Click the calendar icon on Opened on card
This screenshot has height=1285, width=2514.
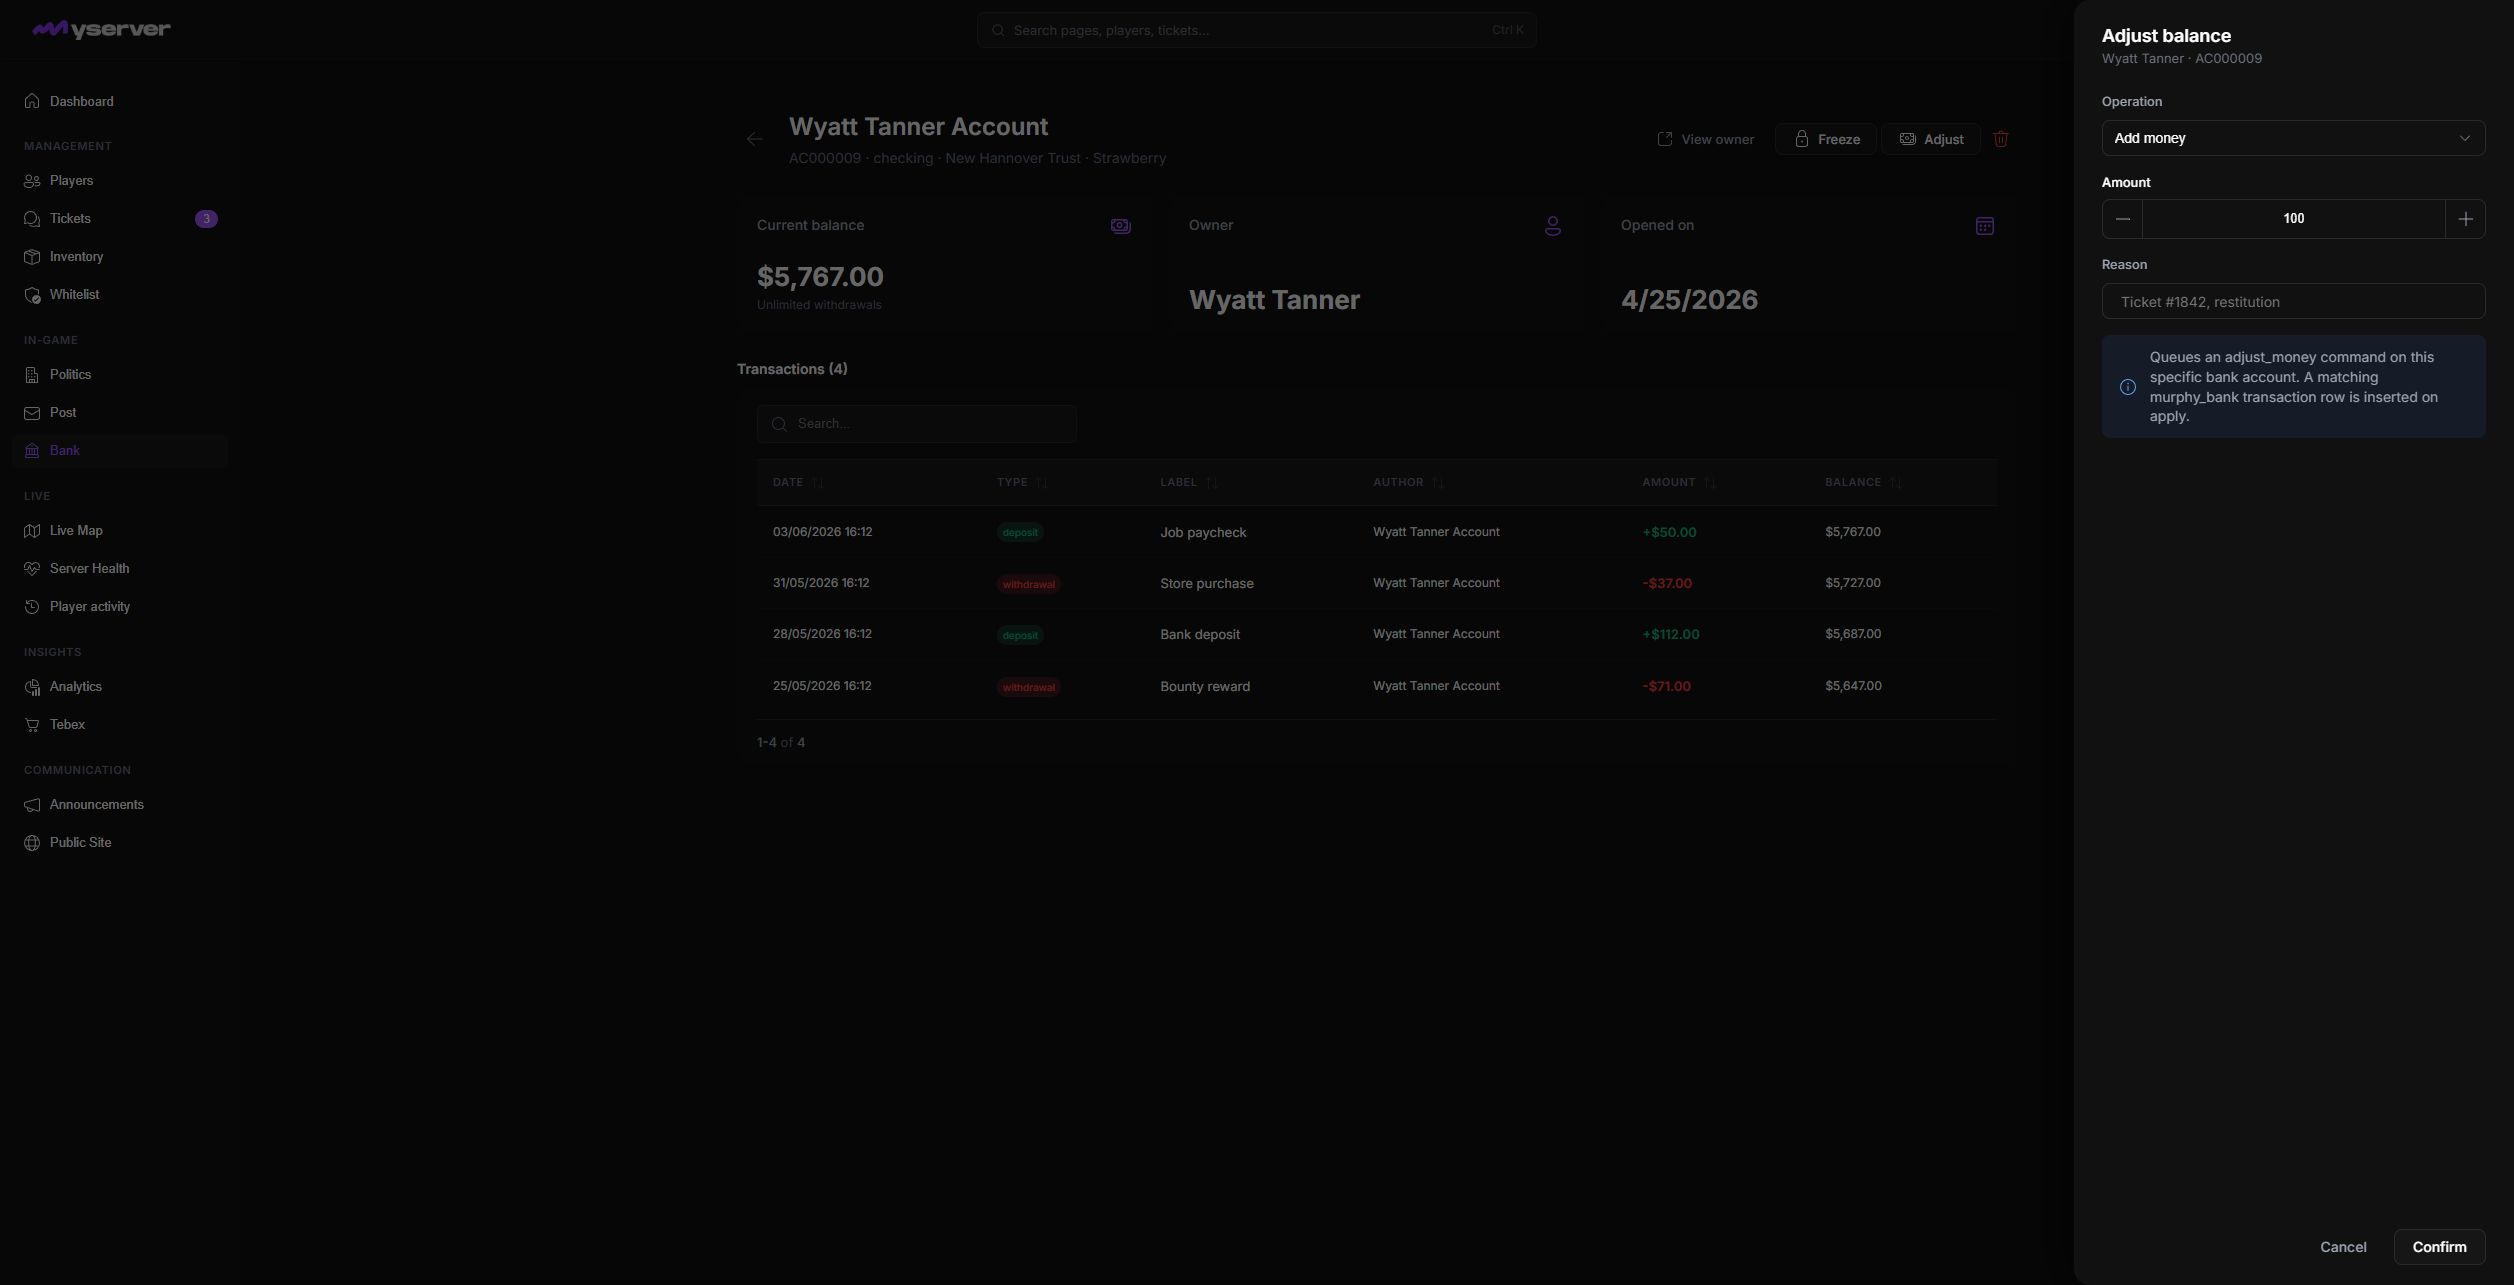click(1985, 226)
